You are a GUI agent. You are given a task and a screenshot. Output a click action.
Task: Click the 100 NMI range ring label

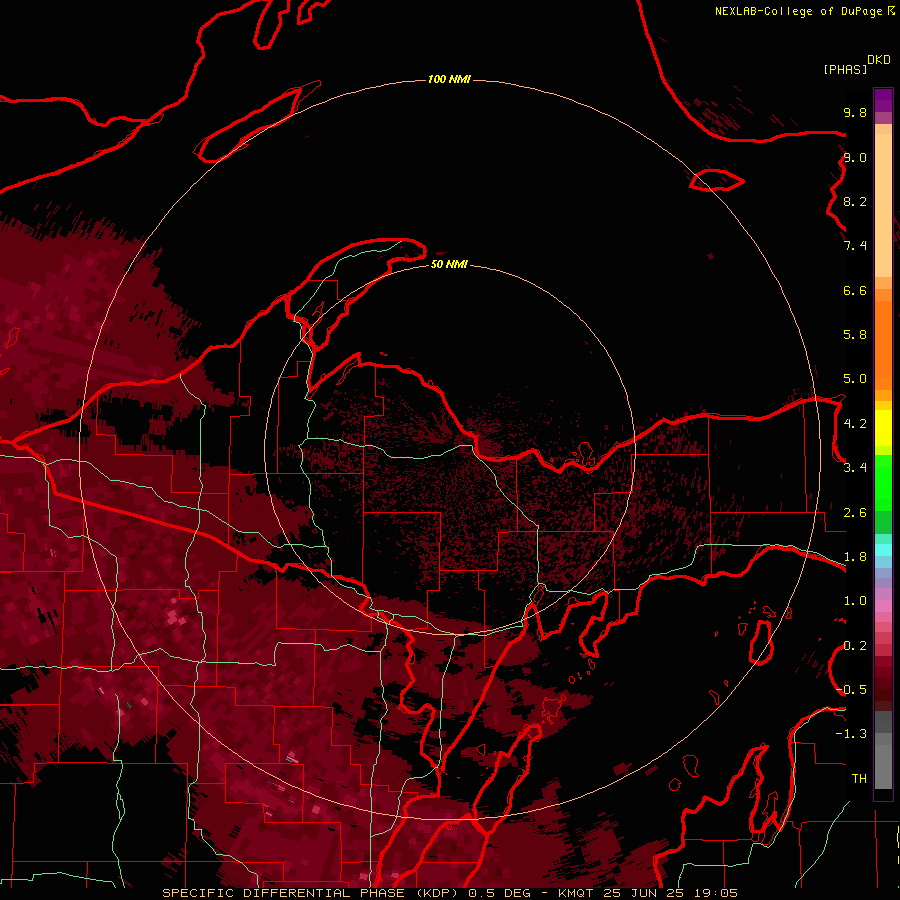449,79
